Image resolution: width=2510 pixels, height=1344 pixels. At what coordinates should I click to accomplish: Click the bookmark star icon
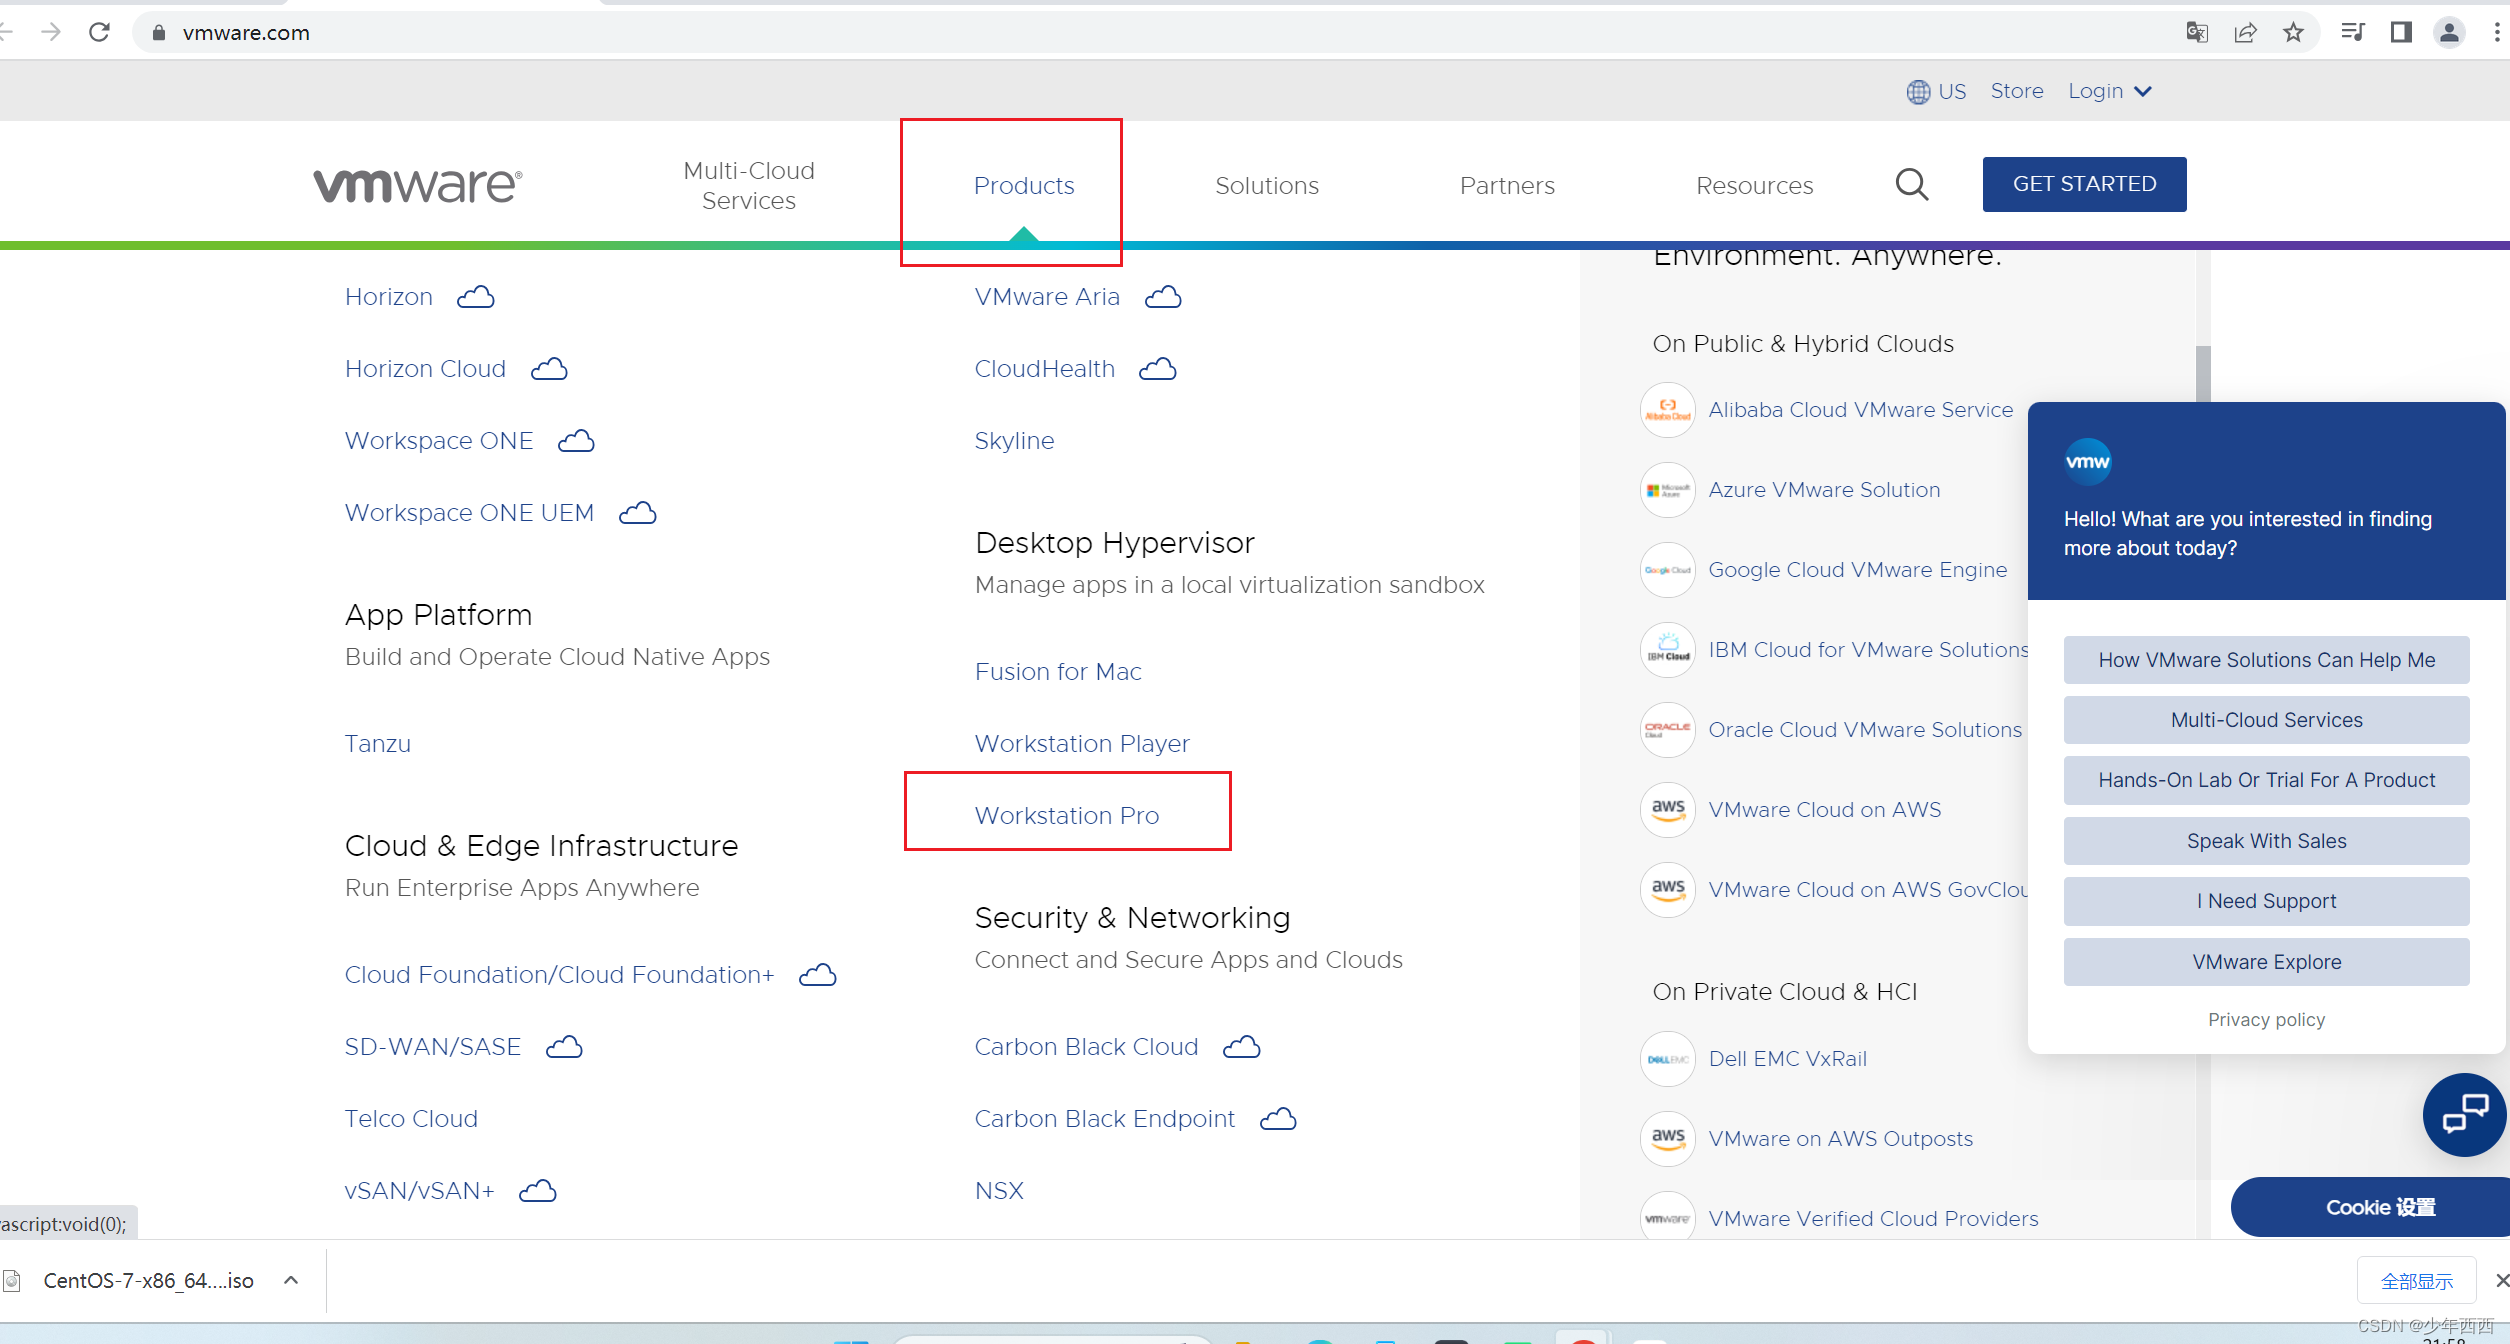2293,33
